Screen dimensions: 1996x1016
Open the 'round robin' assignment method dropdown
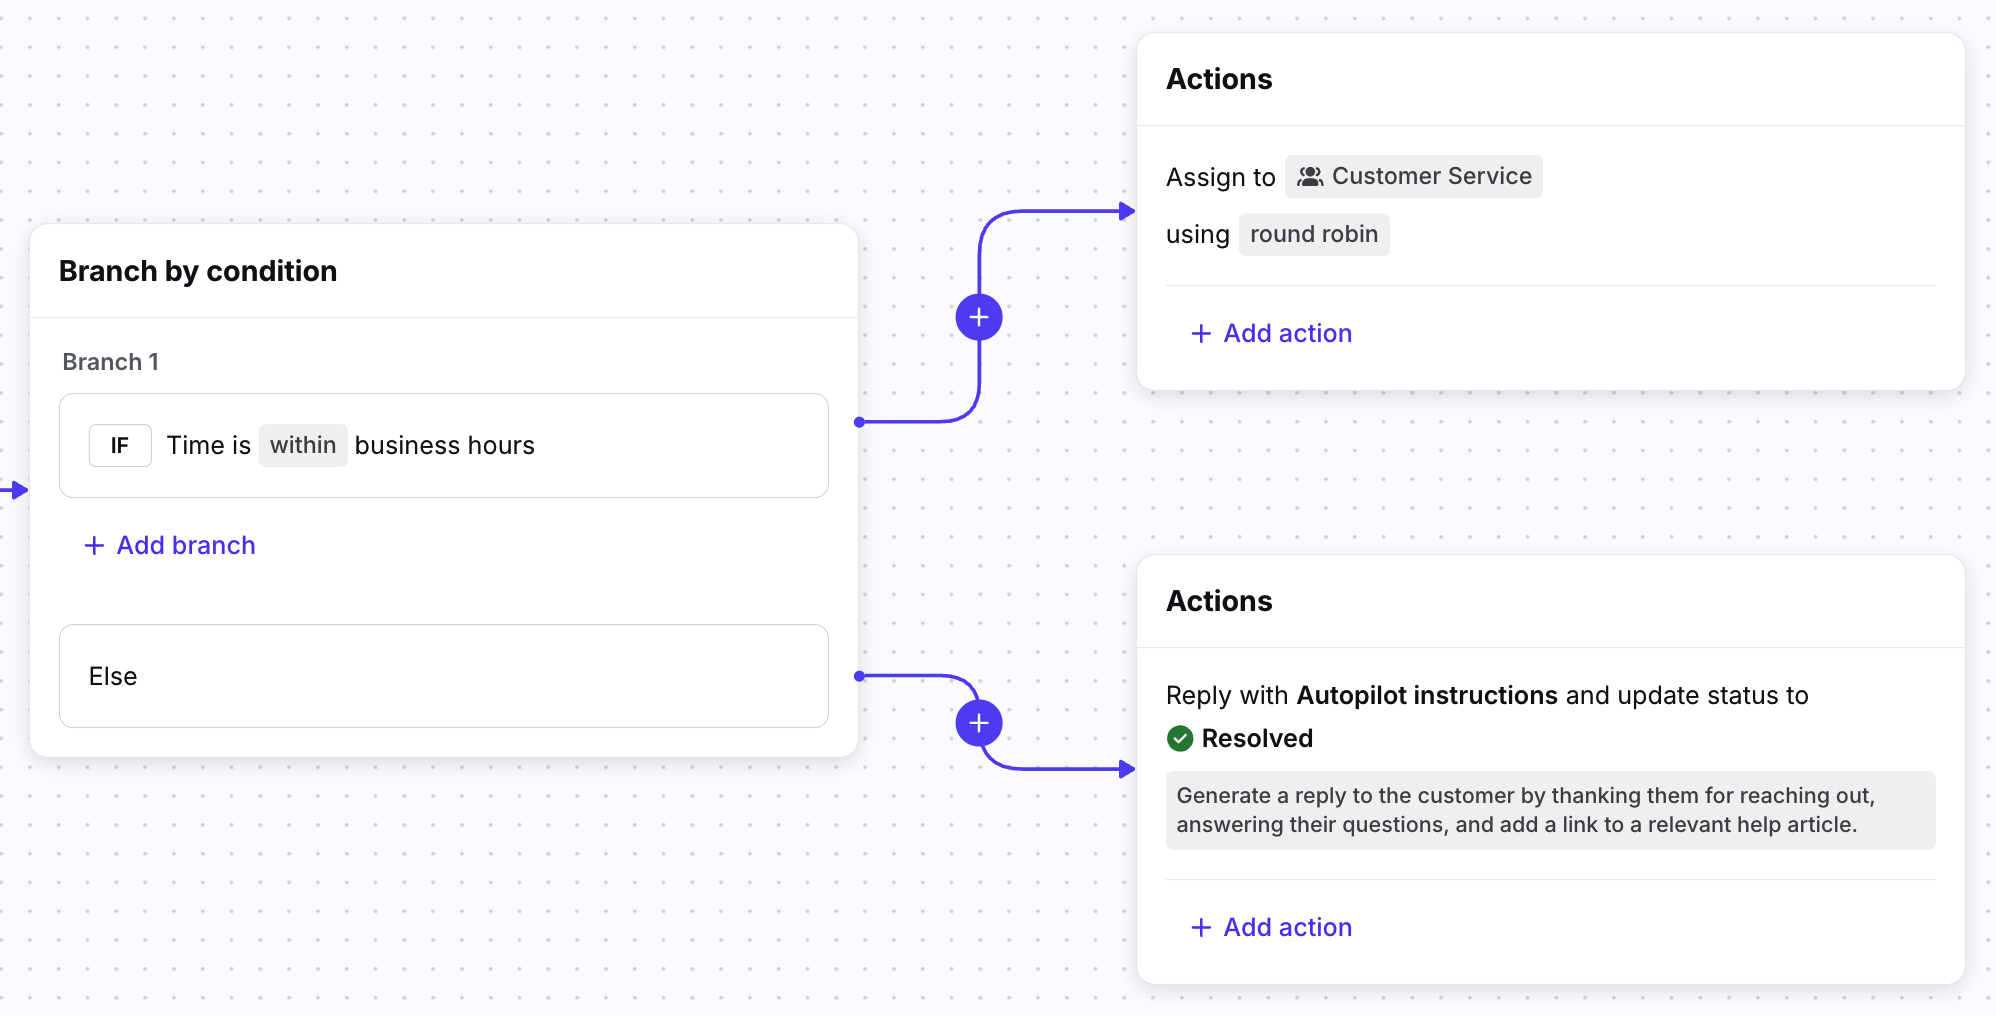(x=1313, y=235)
